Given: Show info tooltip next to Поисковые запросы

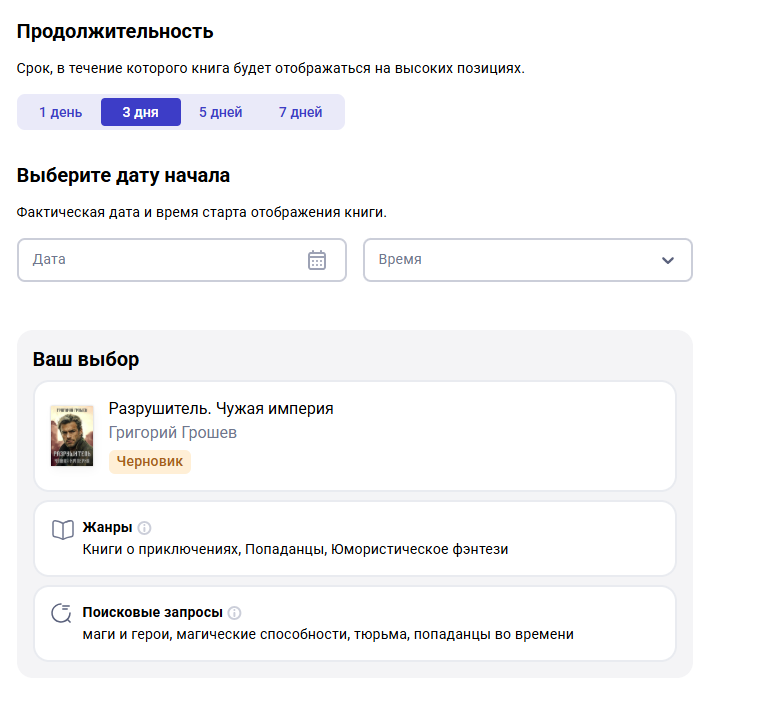Looking at the screenshot, I should (234, 613).
